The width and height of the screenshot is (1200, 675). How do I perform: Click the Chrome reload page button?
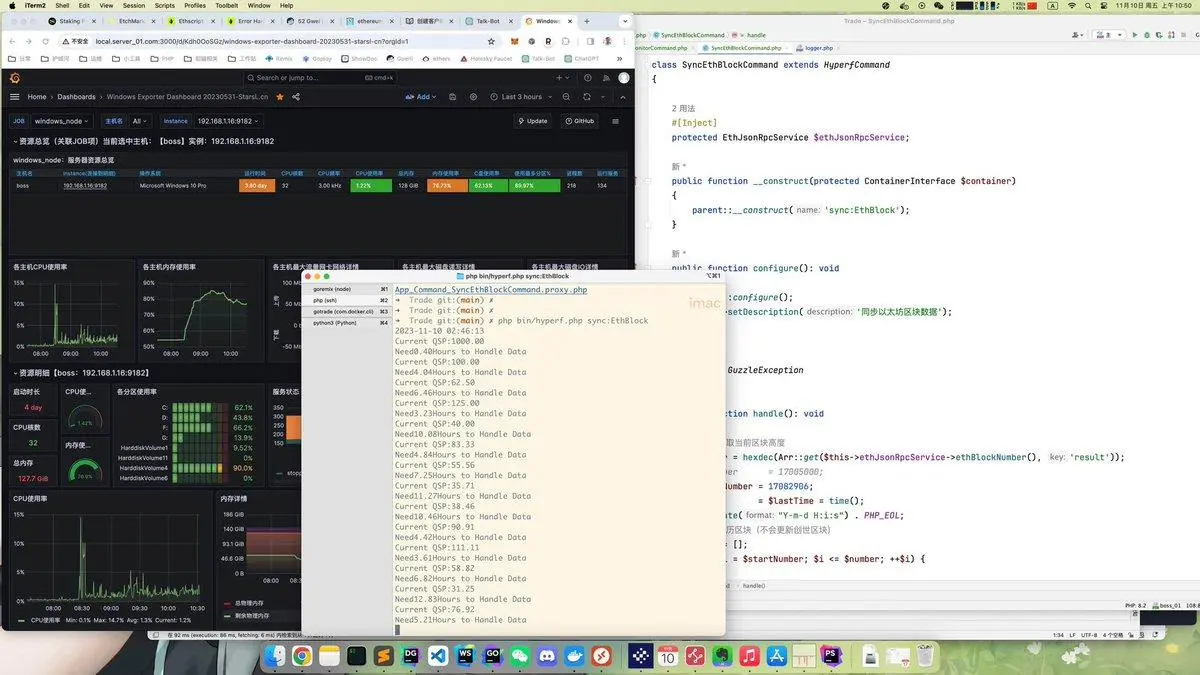click(x=46, y=41)
